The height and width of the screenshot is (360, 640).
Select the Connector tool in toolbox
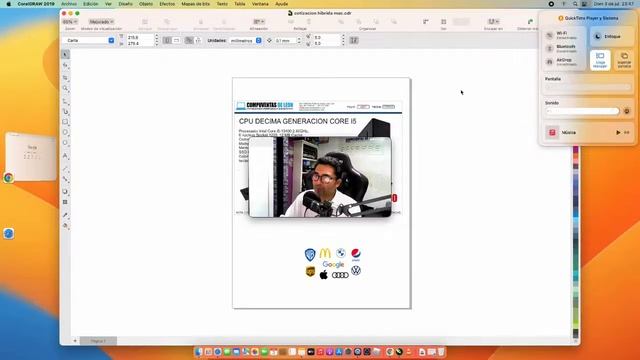[x=65, y=179]
